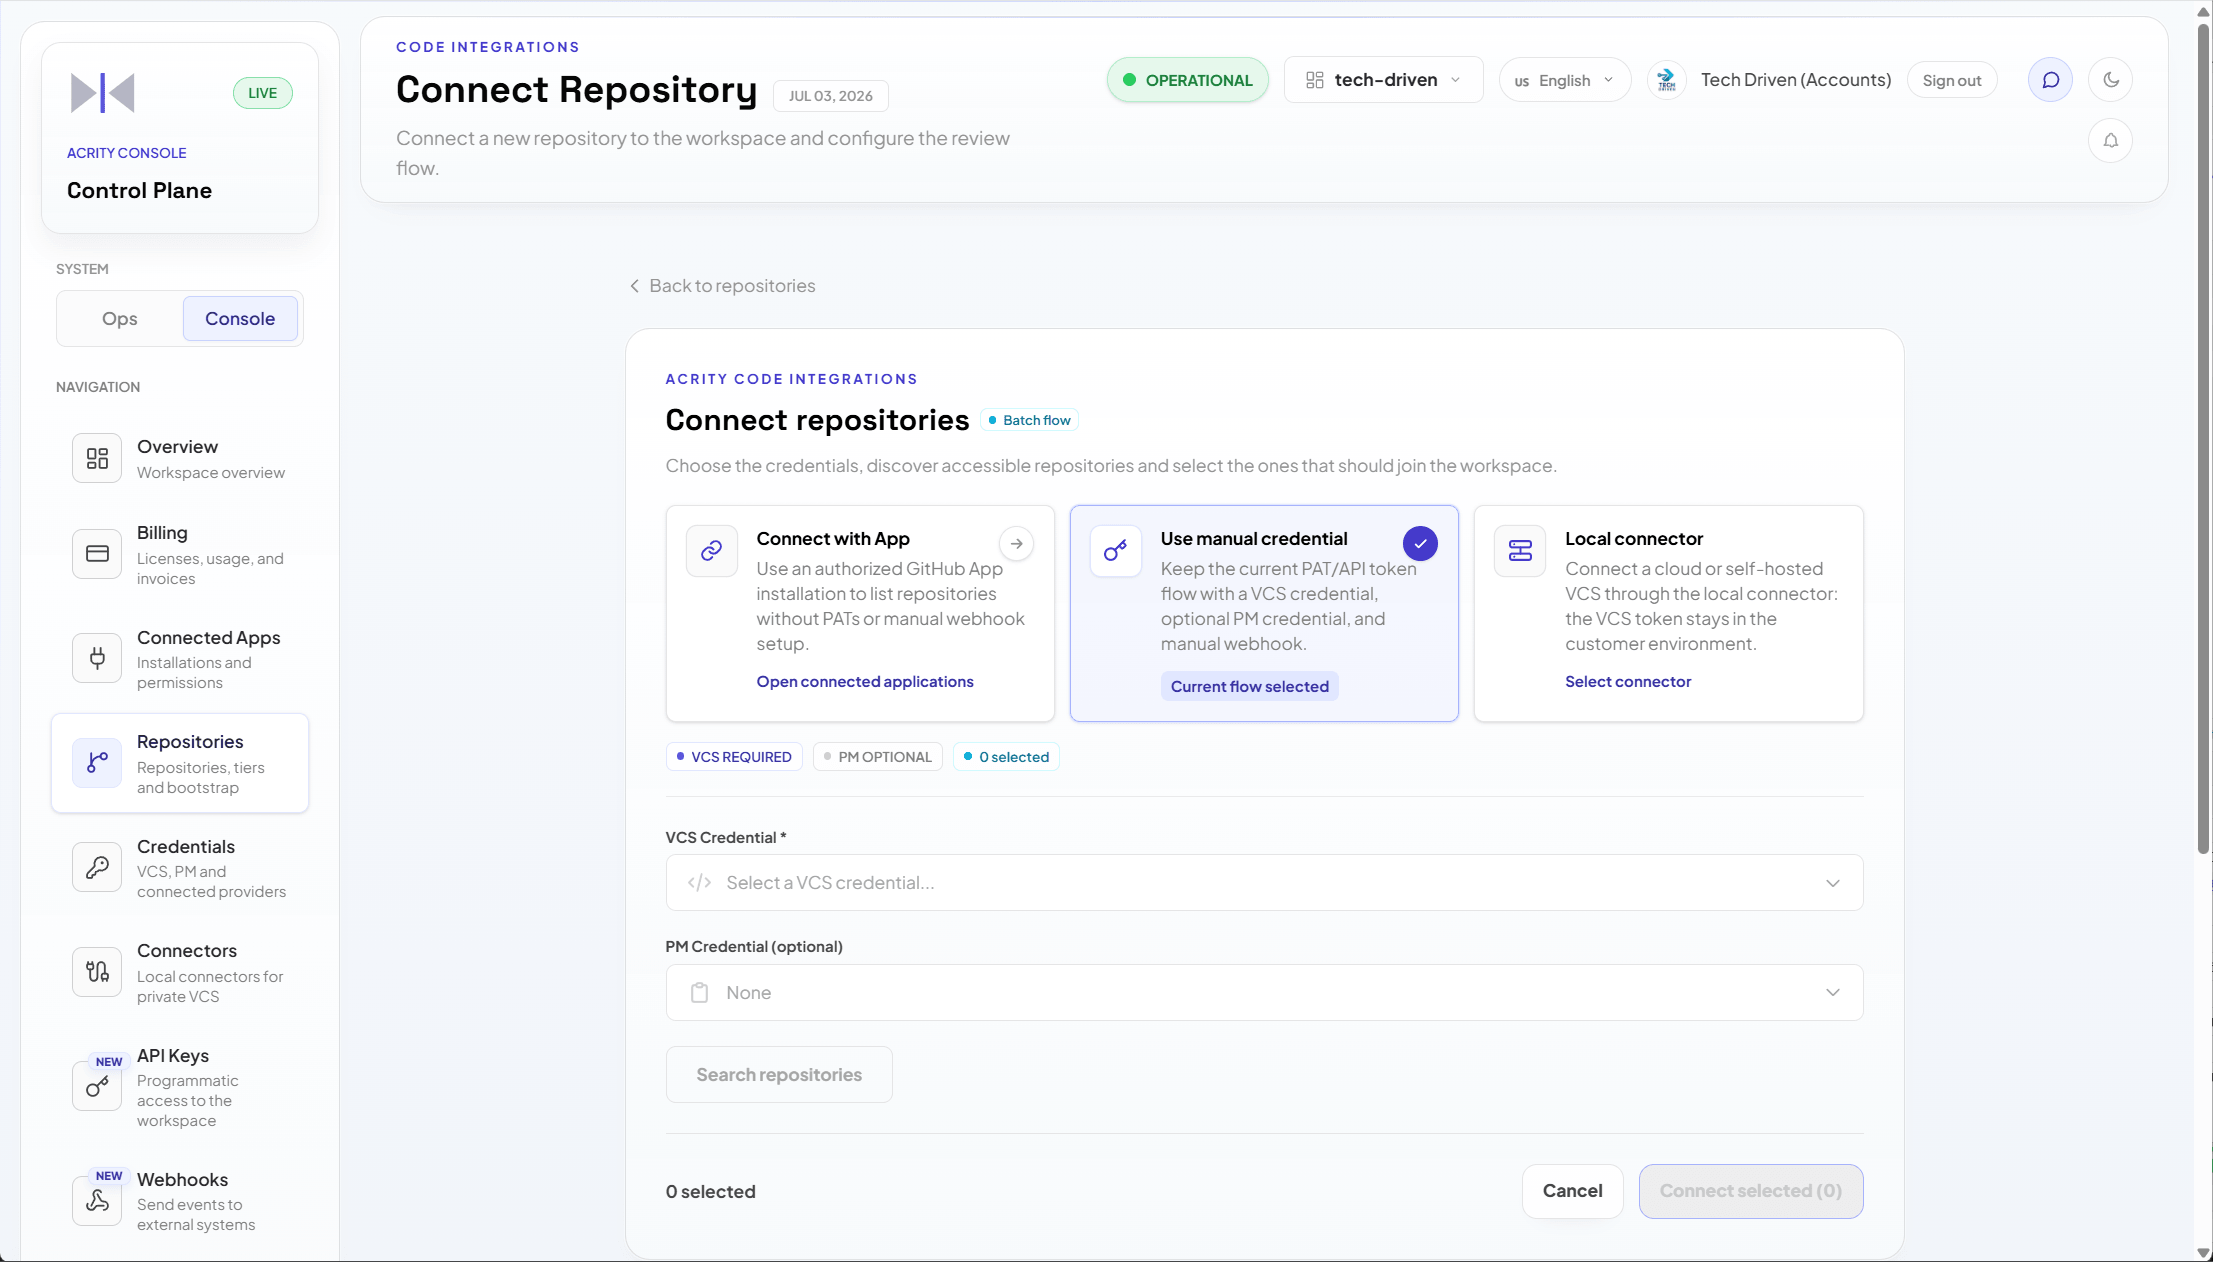
Task: Switch to the Ops system tab
Action: 119,318
